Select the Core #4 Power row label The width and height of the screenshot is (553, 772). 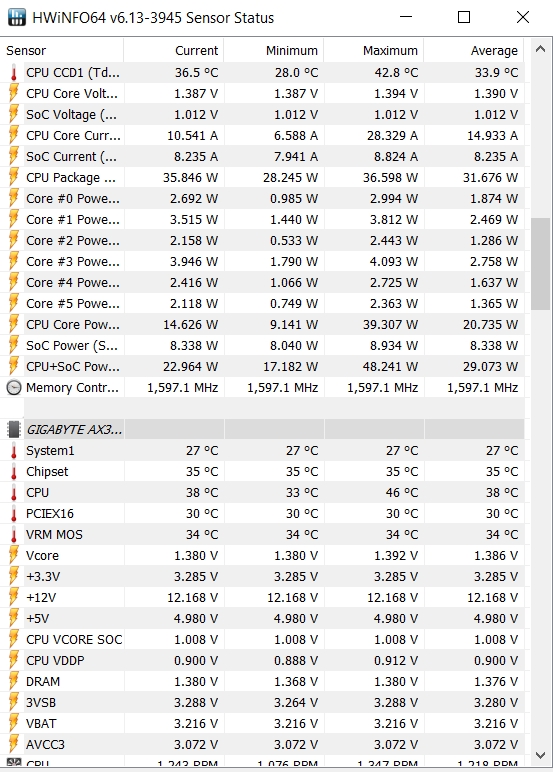click(73, 283)
